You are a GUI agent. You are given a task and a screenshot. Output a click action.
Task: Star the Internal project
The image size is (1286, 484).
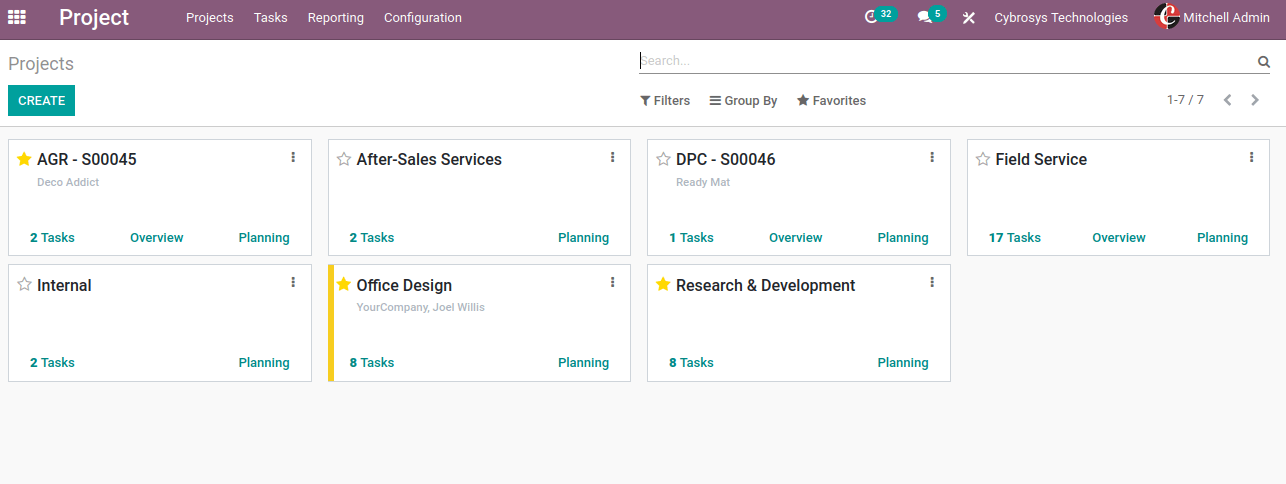point(24,285)
